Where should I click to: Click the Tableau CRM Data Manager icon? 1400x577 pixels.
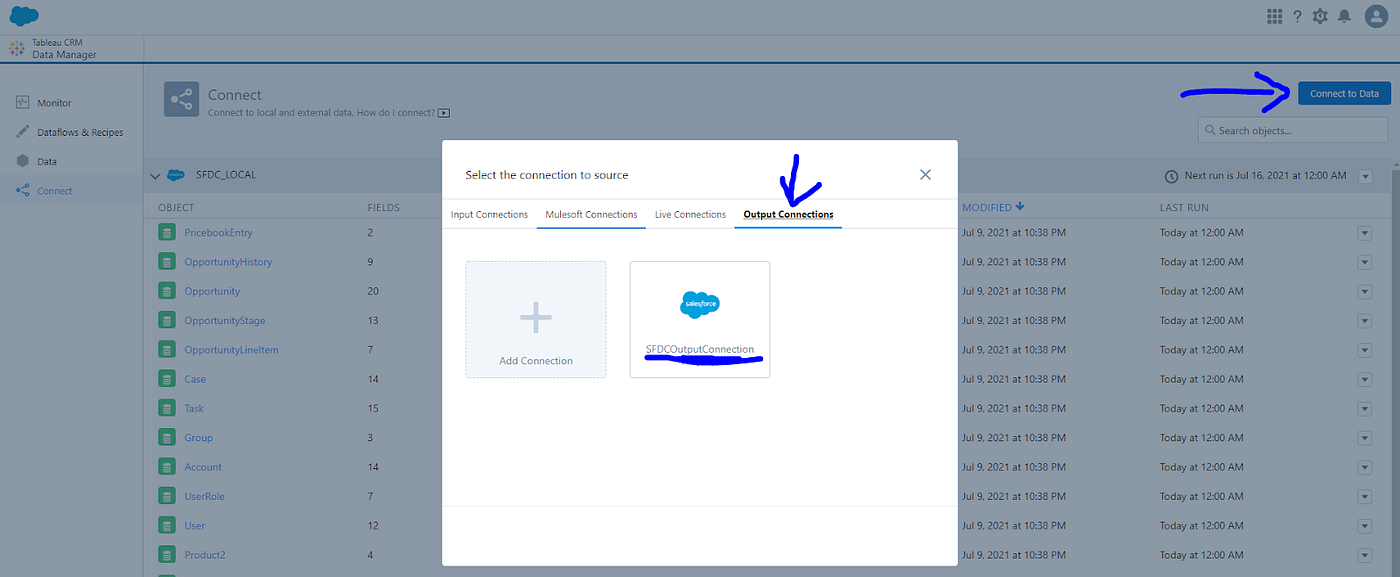pyautogui.click(x=16, y=49)
